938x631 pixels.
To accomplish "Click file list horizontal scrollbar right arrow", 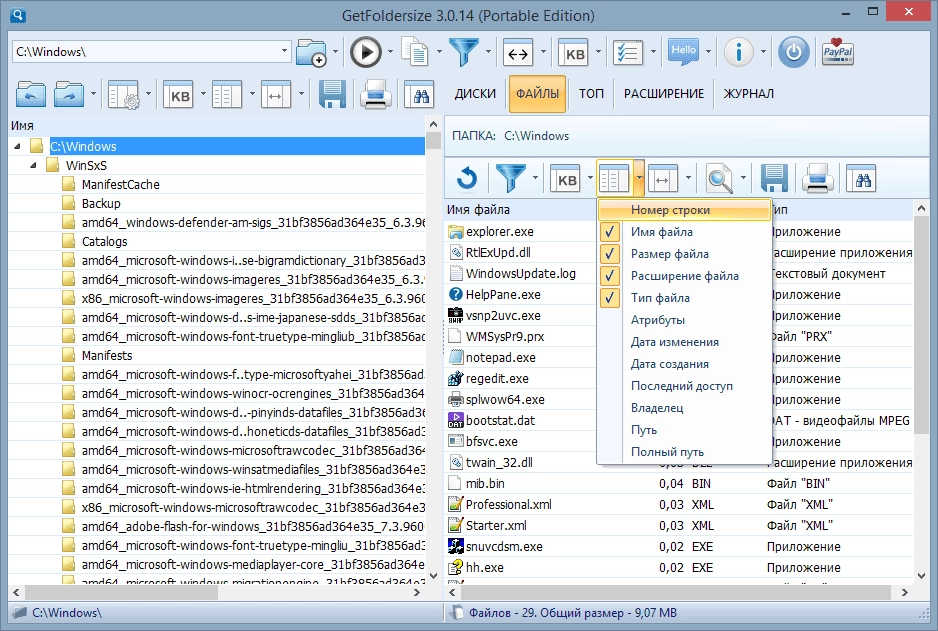I will 904,592.
